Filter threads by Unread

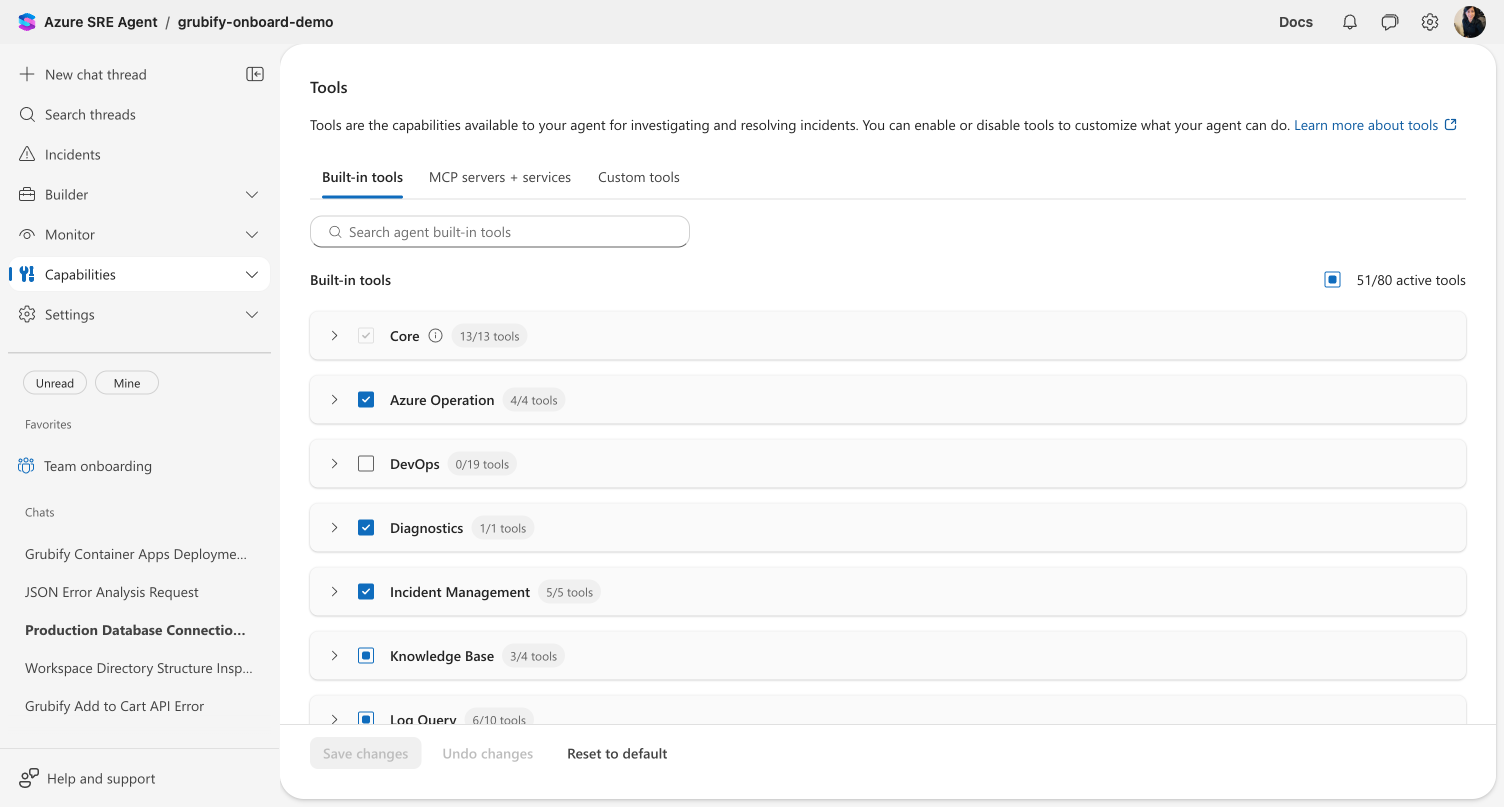55,383
